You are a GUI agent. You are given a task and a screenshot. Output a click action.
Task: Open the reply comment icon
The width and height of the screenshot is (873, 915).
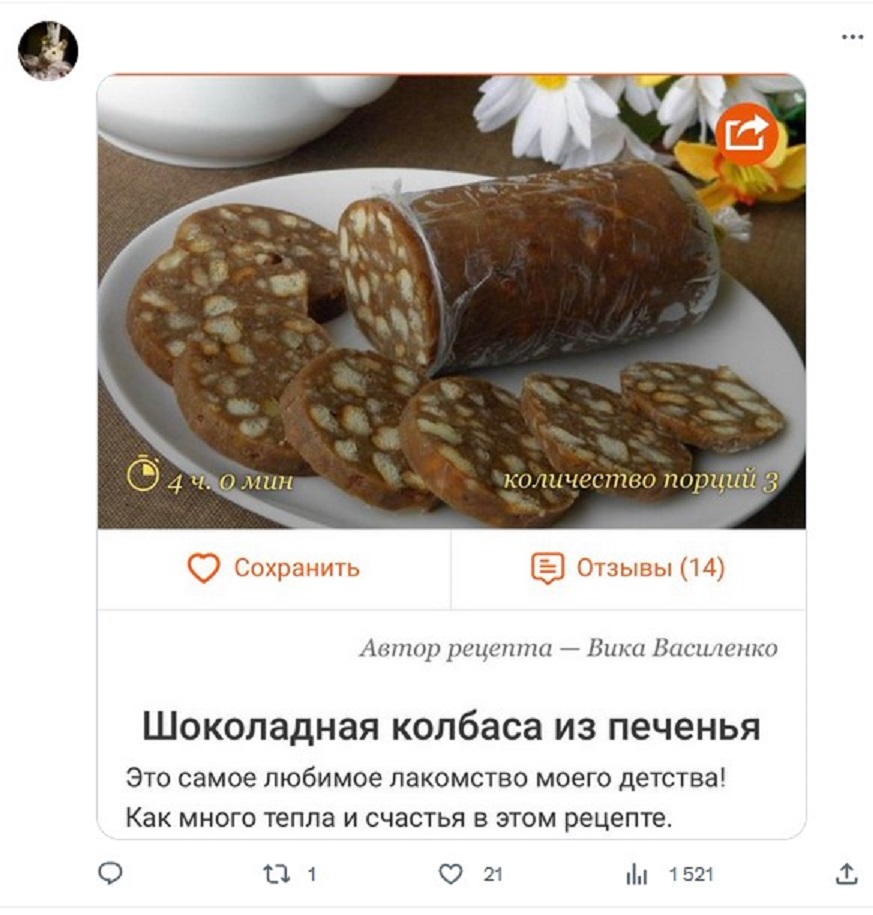[x=110, y=874]
